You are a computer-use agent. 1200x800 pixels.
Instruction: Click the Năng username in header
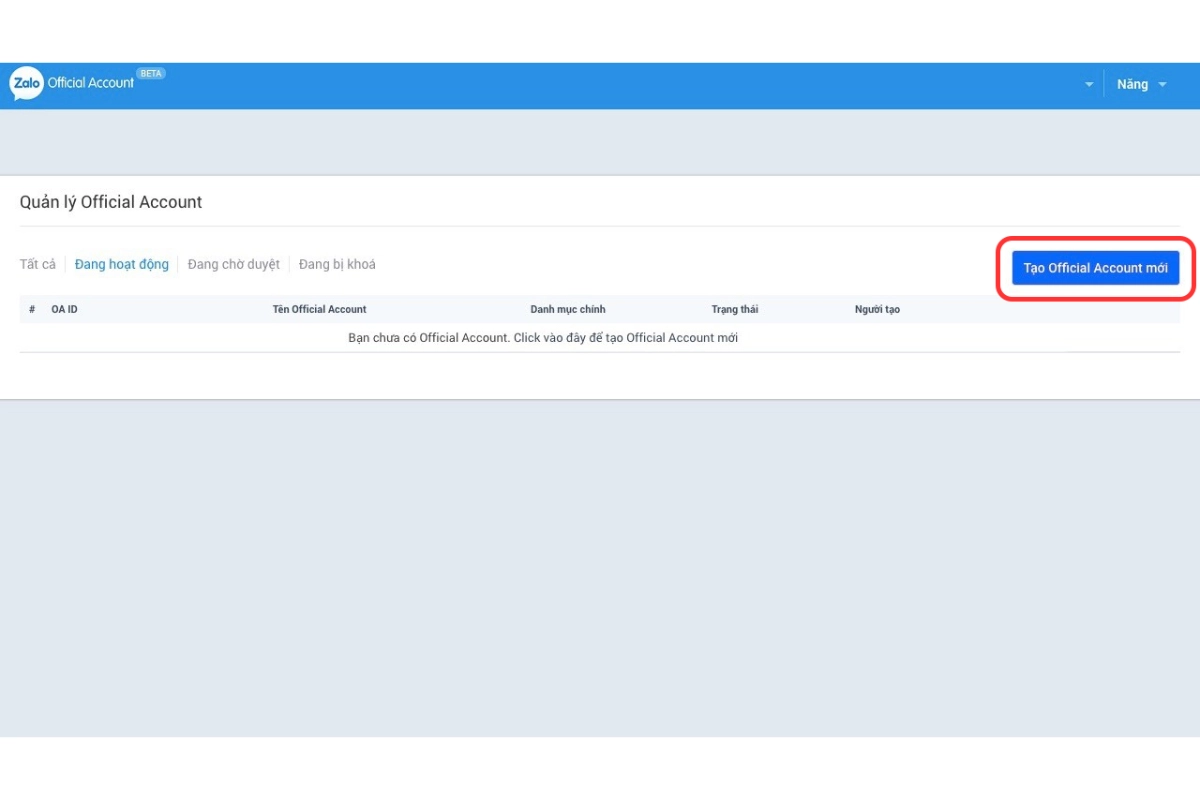pyautogui.click(x=1132, y=85)
